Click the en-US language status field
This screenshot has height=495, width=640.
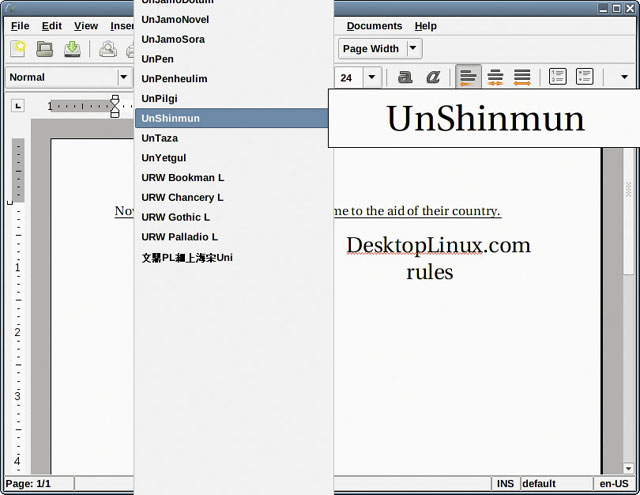[x=613, y=484]
